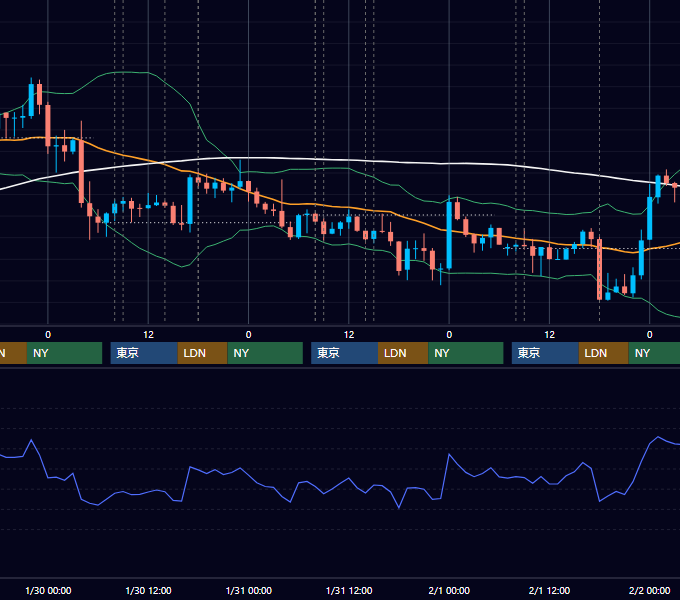Viewport: 680px width, 600px height.
Task: Select the 東京 session block on 2/1
Action: pyautogui.click(x=545, y=353)
